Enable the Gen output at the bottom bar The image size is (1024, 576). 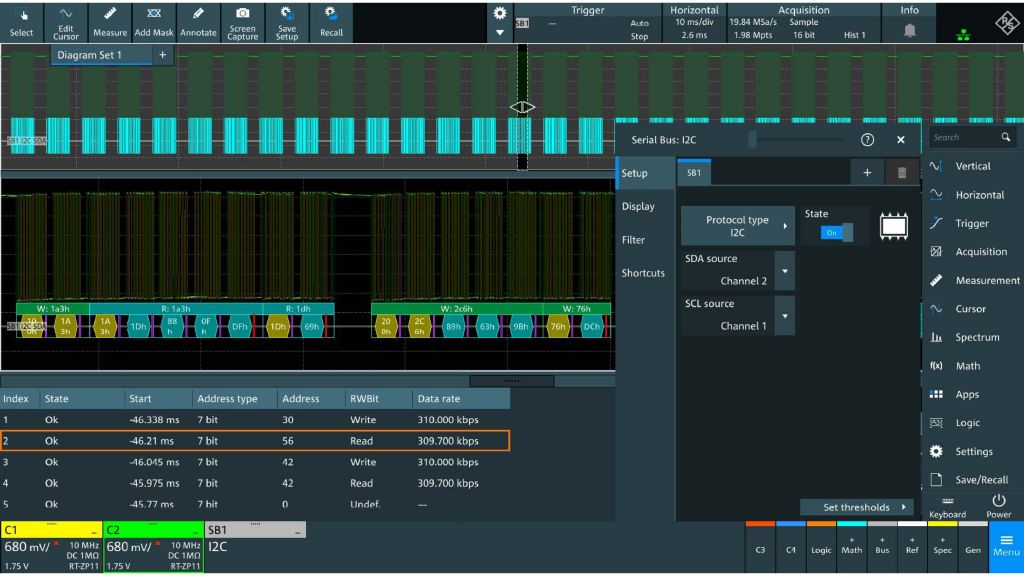pyautogui.click(x=972, y=549)
